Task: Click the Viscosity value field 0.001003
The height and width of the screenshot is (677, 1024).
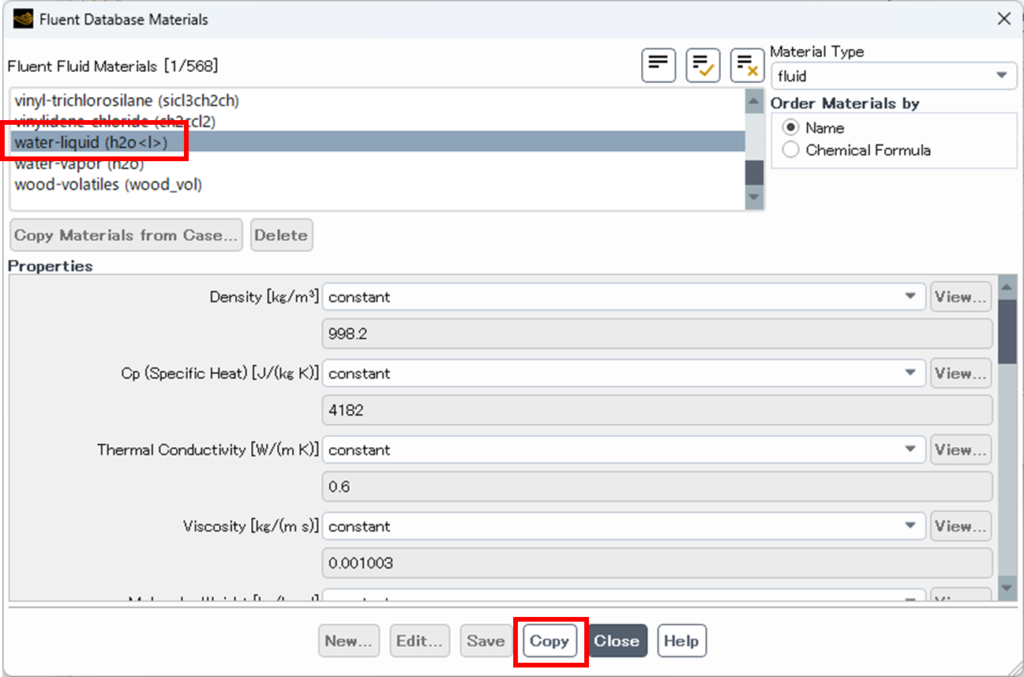Action: (x=657, y=563)
